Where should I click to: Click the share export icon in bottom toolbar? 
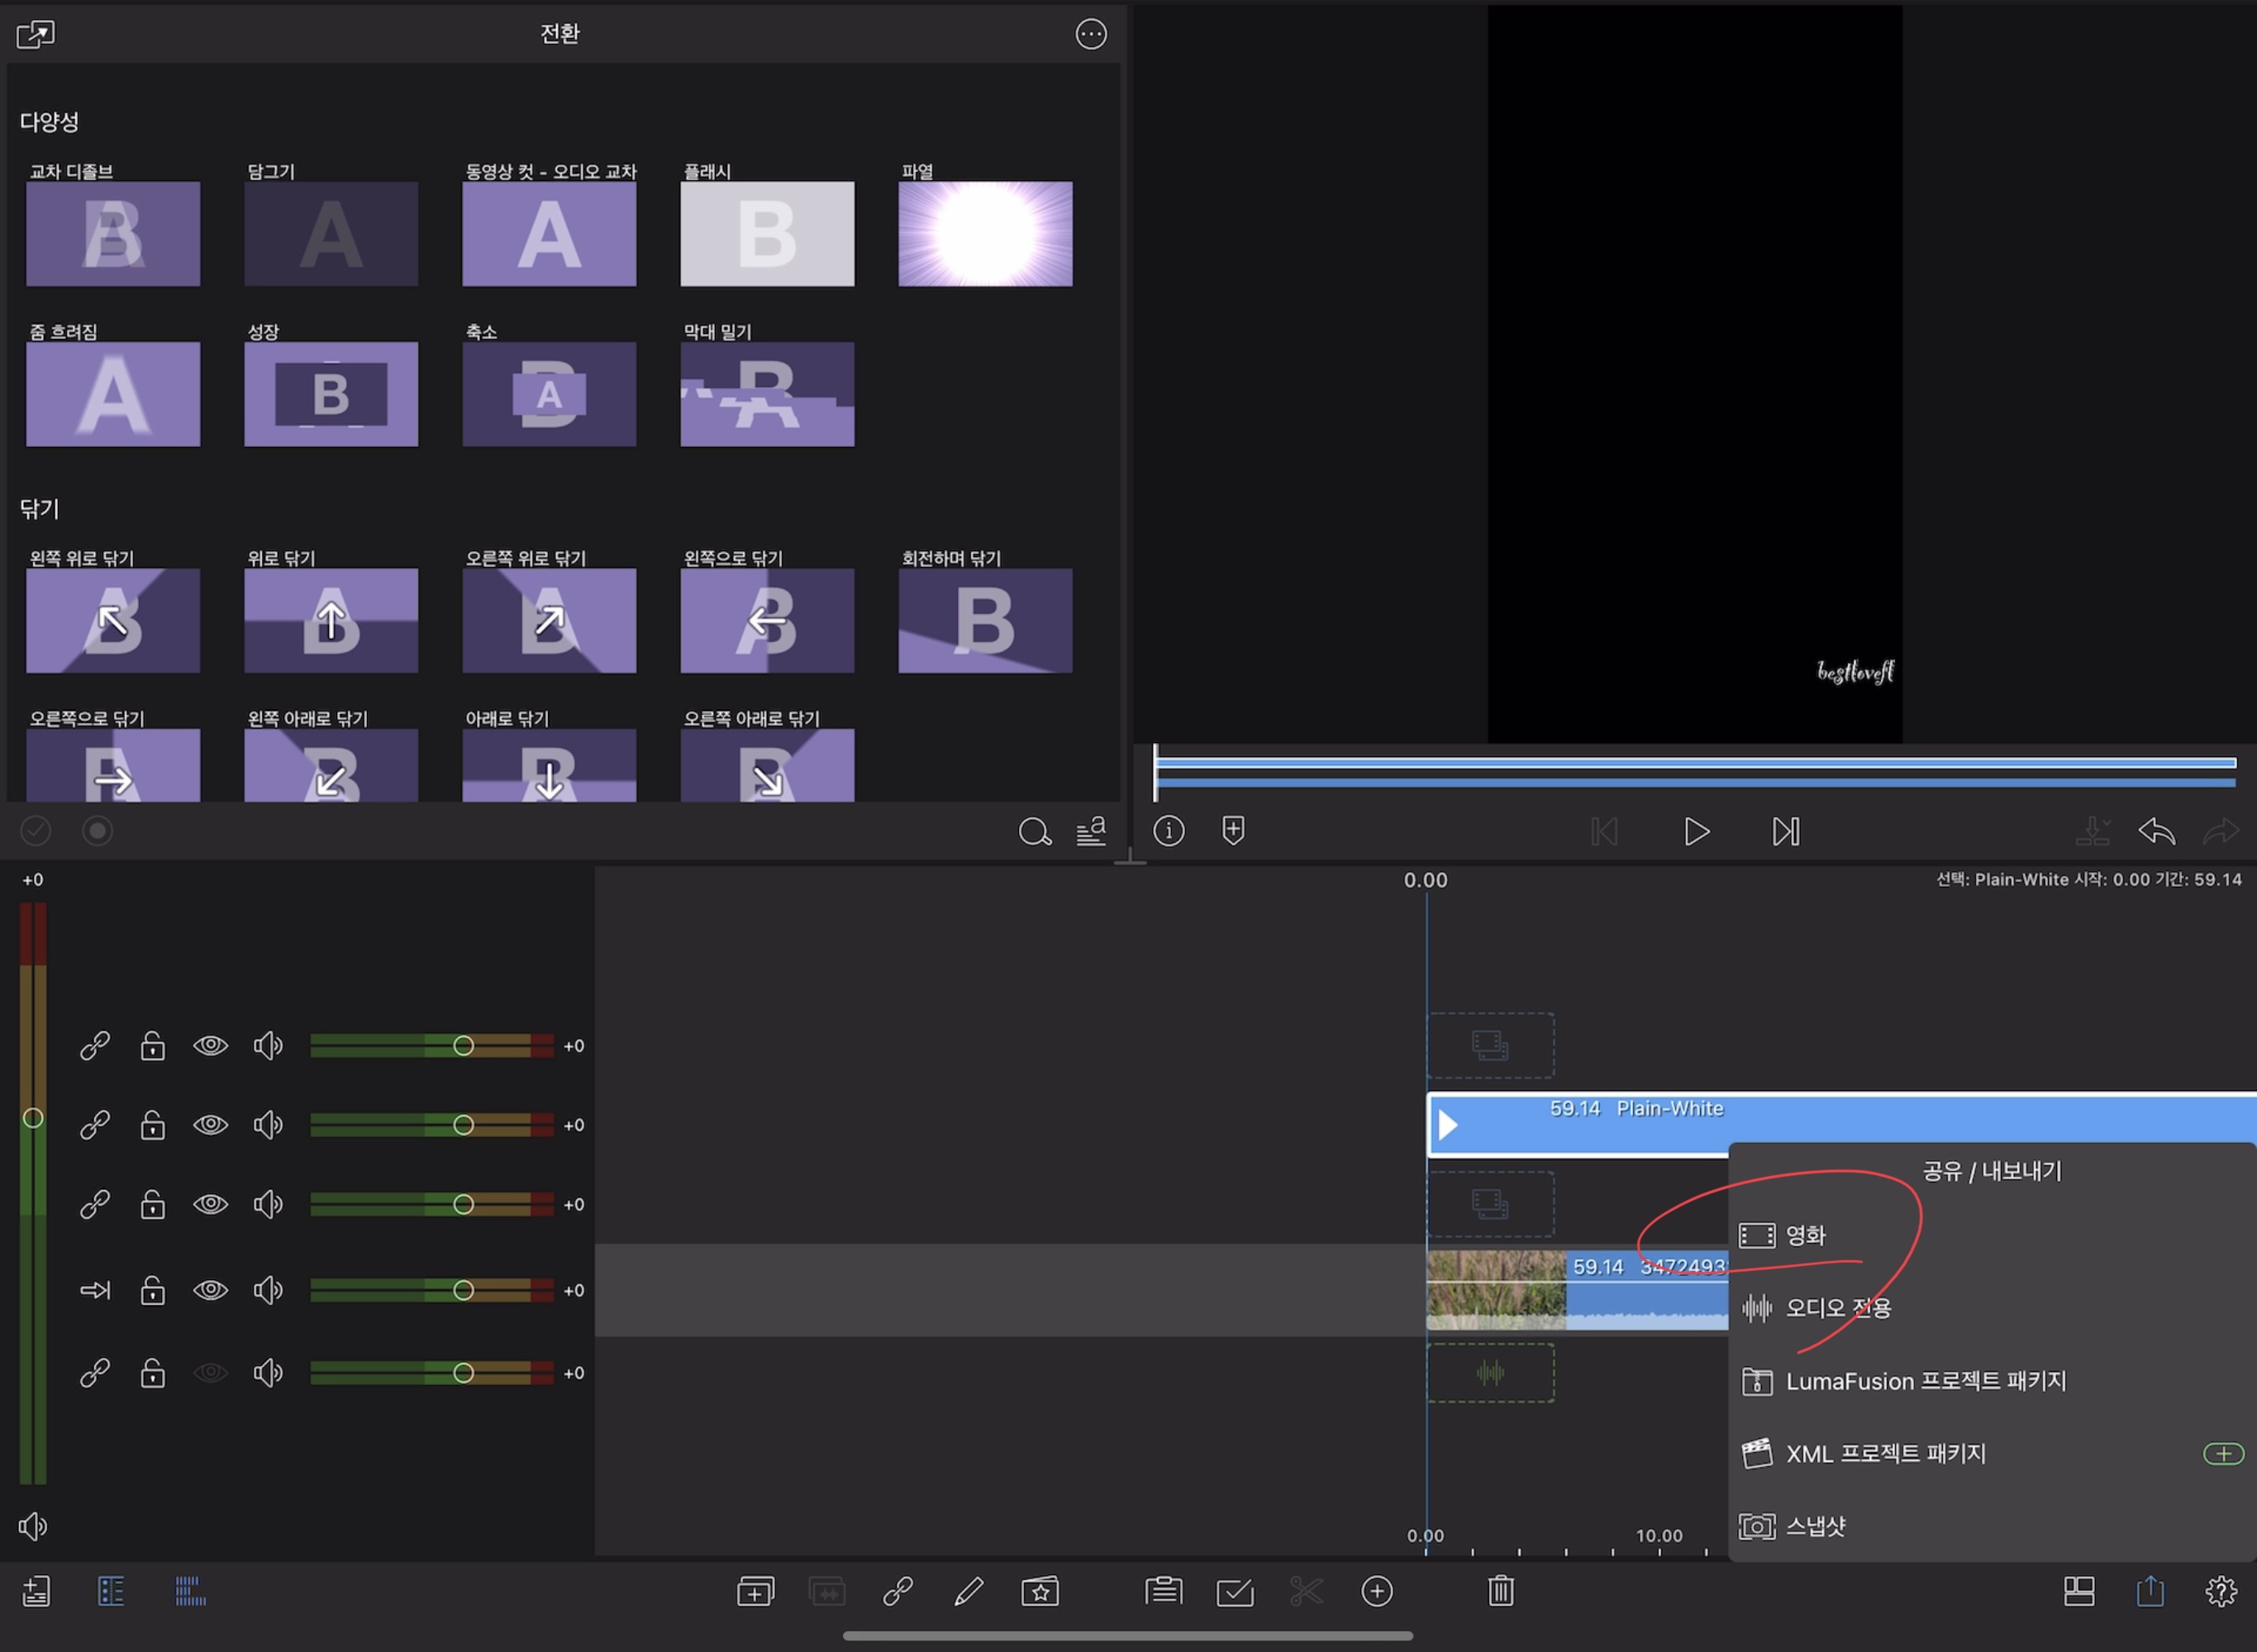coord(2150,1591)
